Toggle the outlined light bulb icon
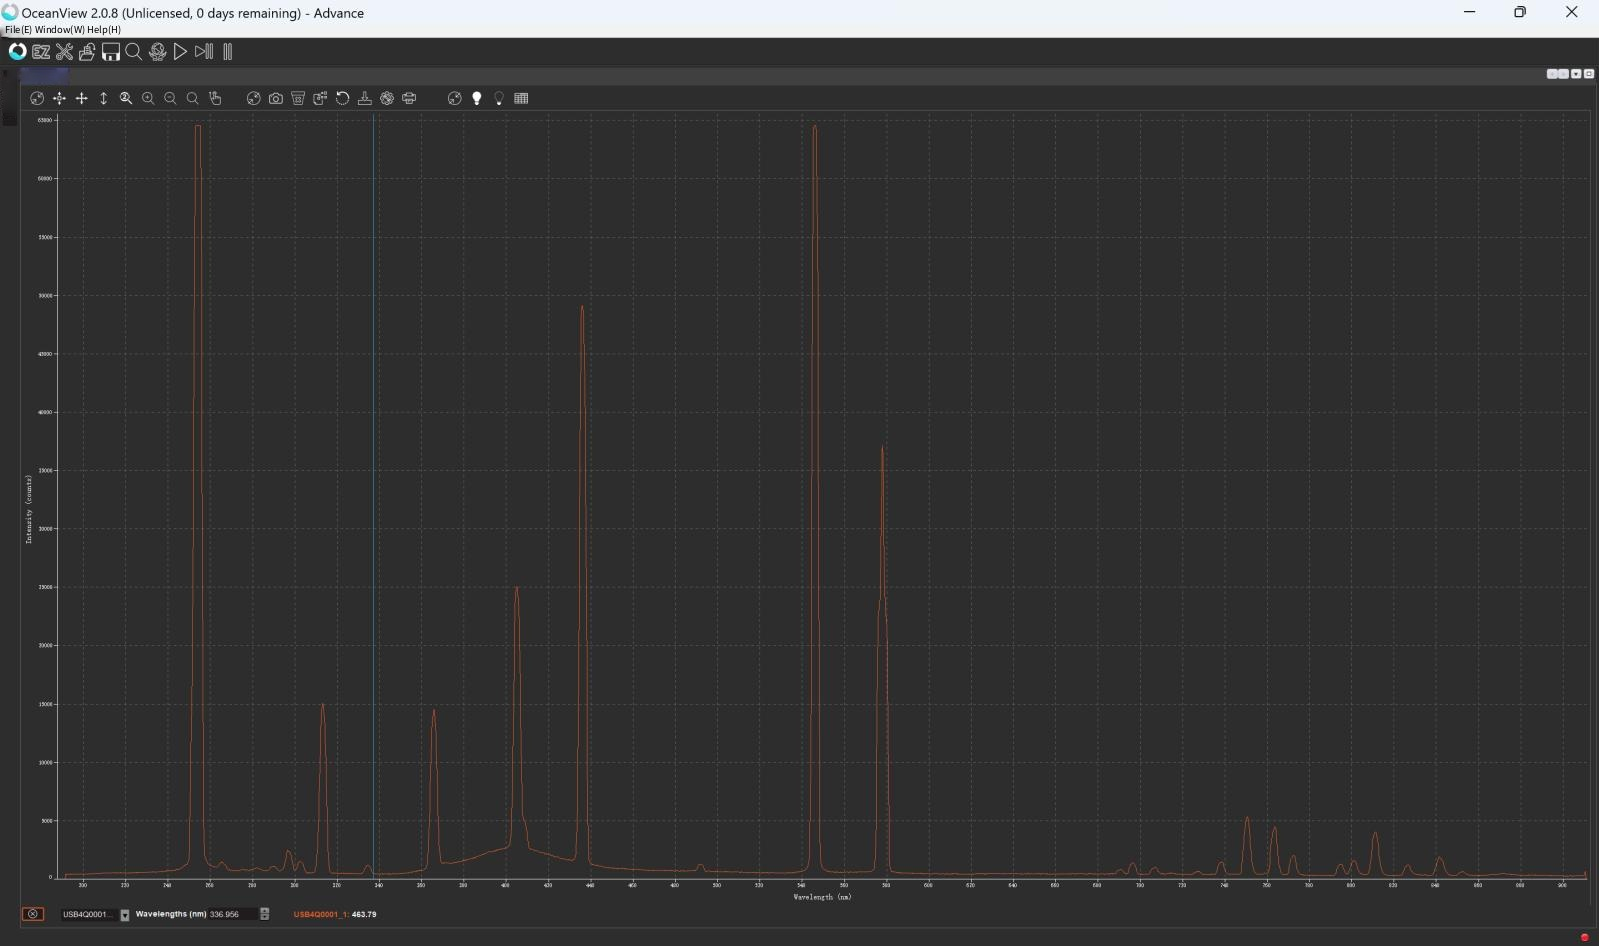This screenshot has width=1599, height=946. [499, 98]
